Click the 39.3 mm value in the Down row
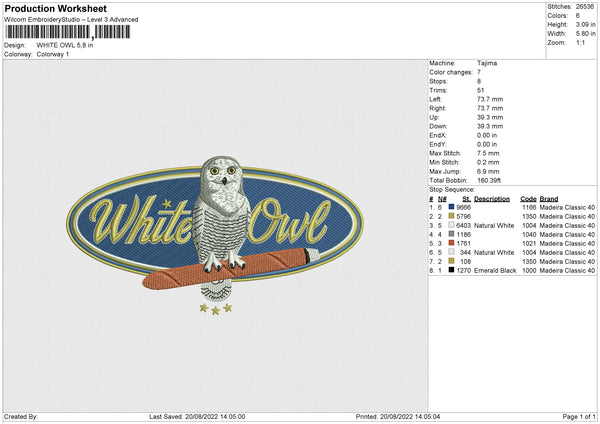Screen dimensions: 600x424 tap(490, 126)
